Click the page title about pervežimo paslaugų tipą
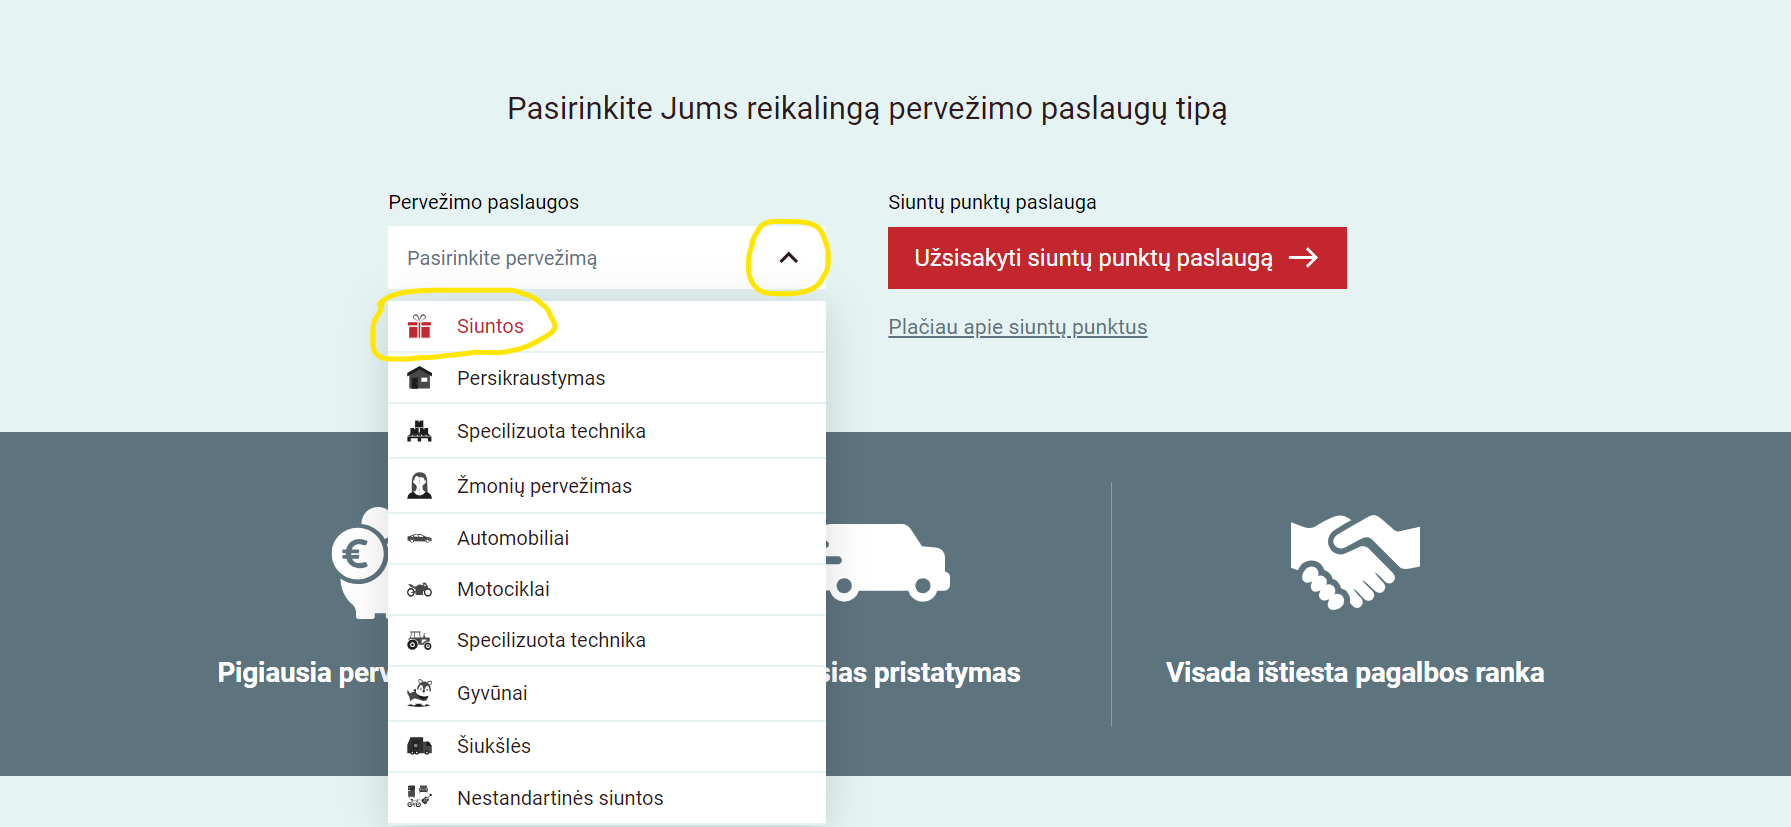Viewport: 1791px width, 827px height. coord(867,108)
